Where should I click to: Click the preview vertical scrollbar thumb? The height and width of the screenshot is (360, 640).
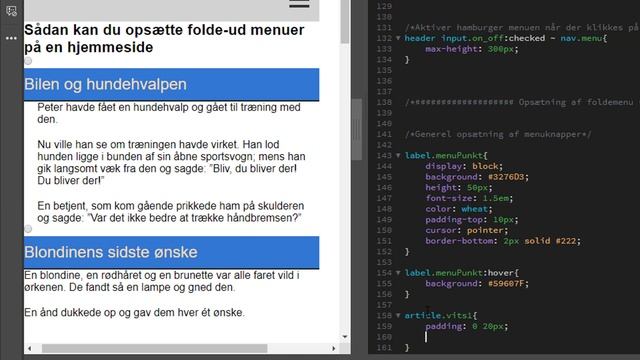point(345,21)
